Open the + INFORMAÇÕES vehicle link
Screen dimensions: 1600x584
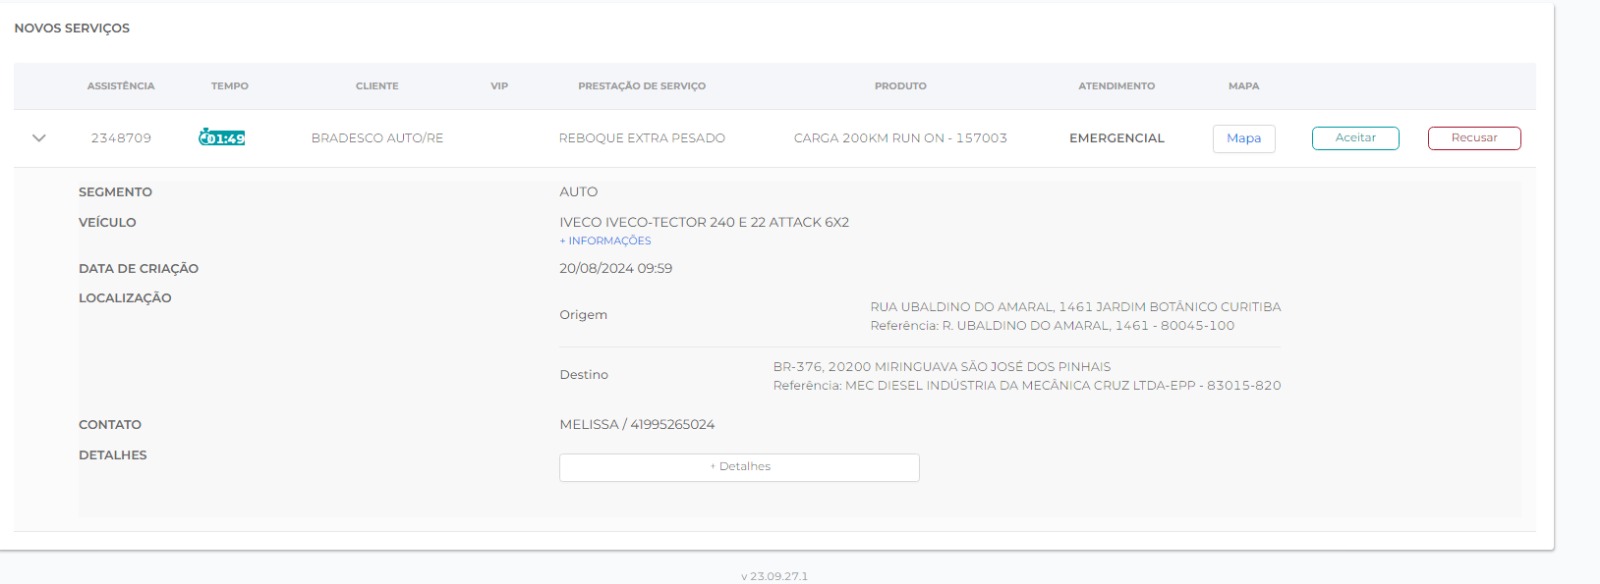605,241
